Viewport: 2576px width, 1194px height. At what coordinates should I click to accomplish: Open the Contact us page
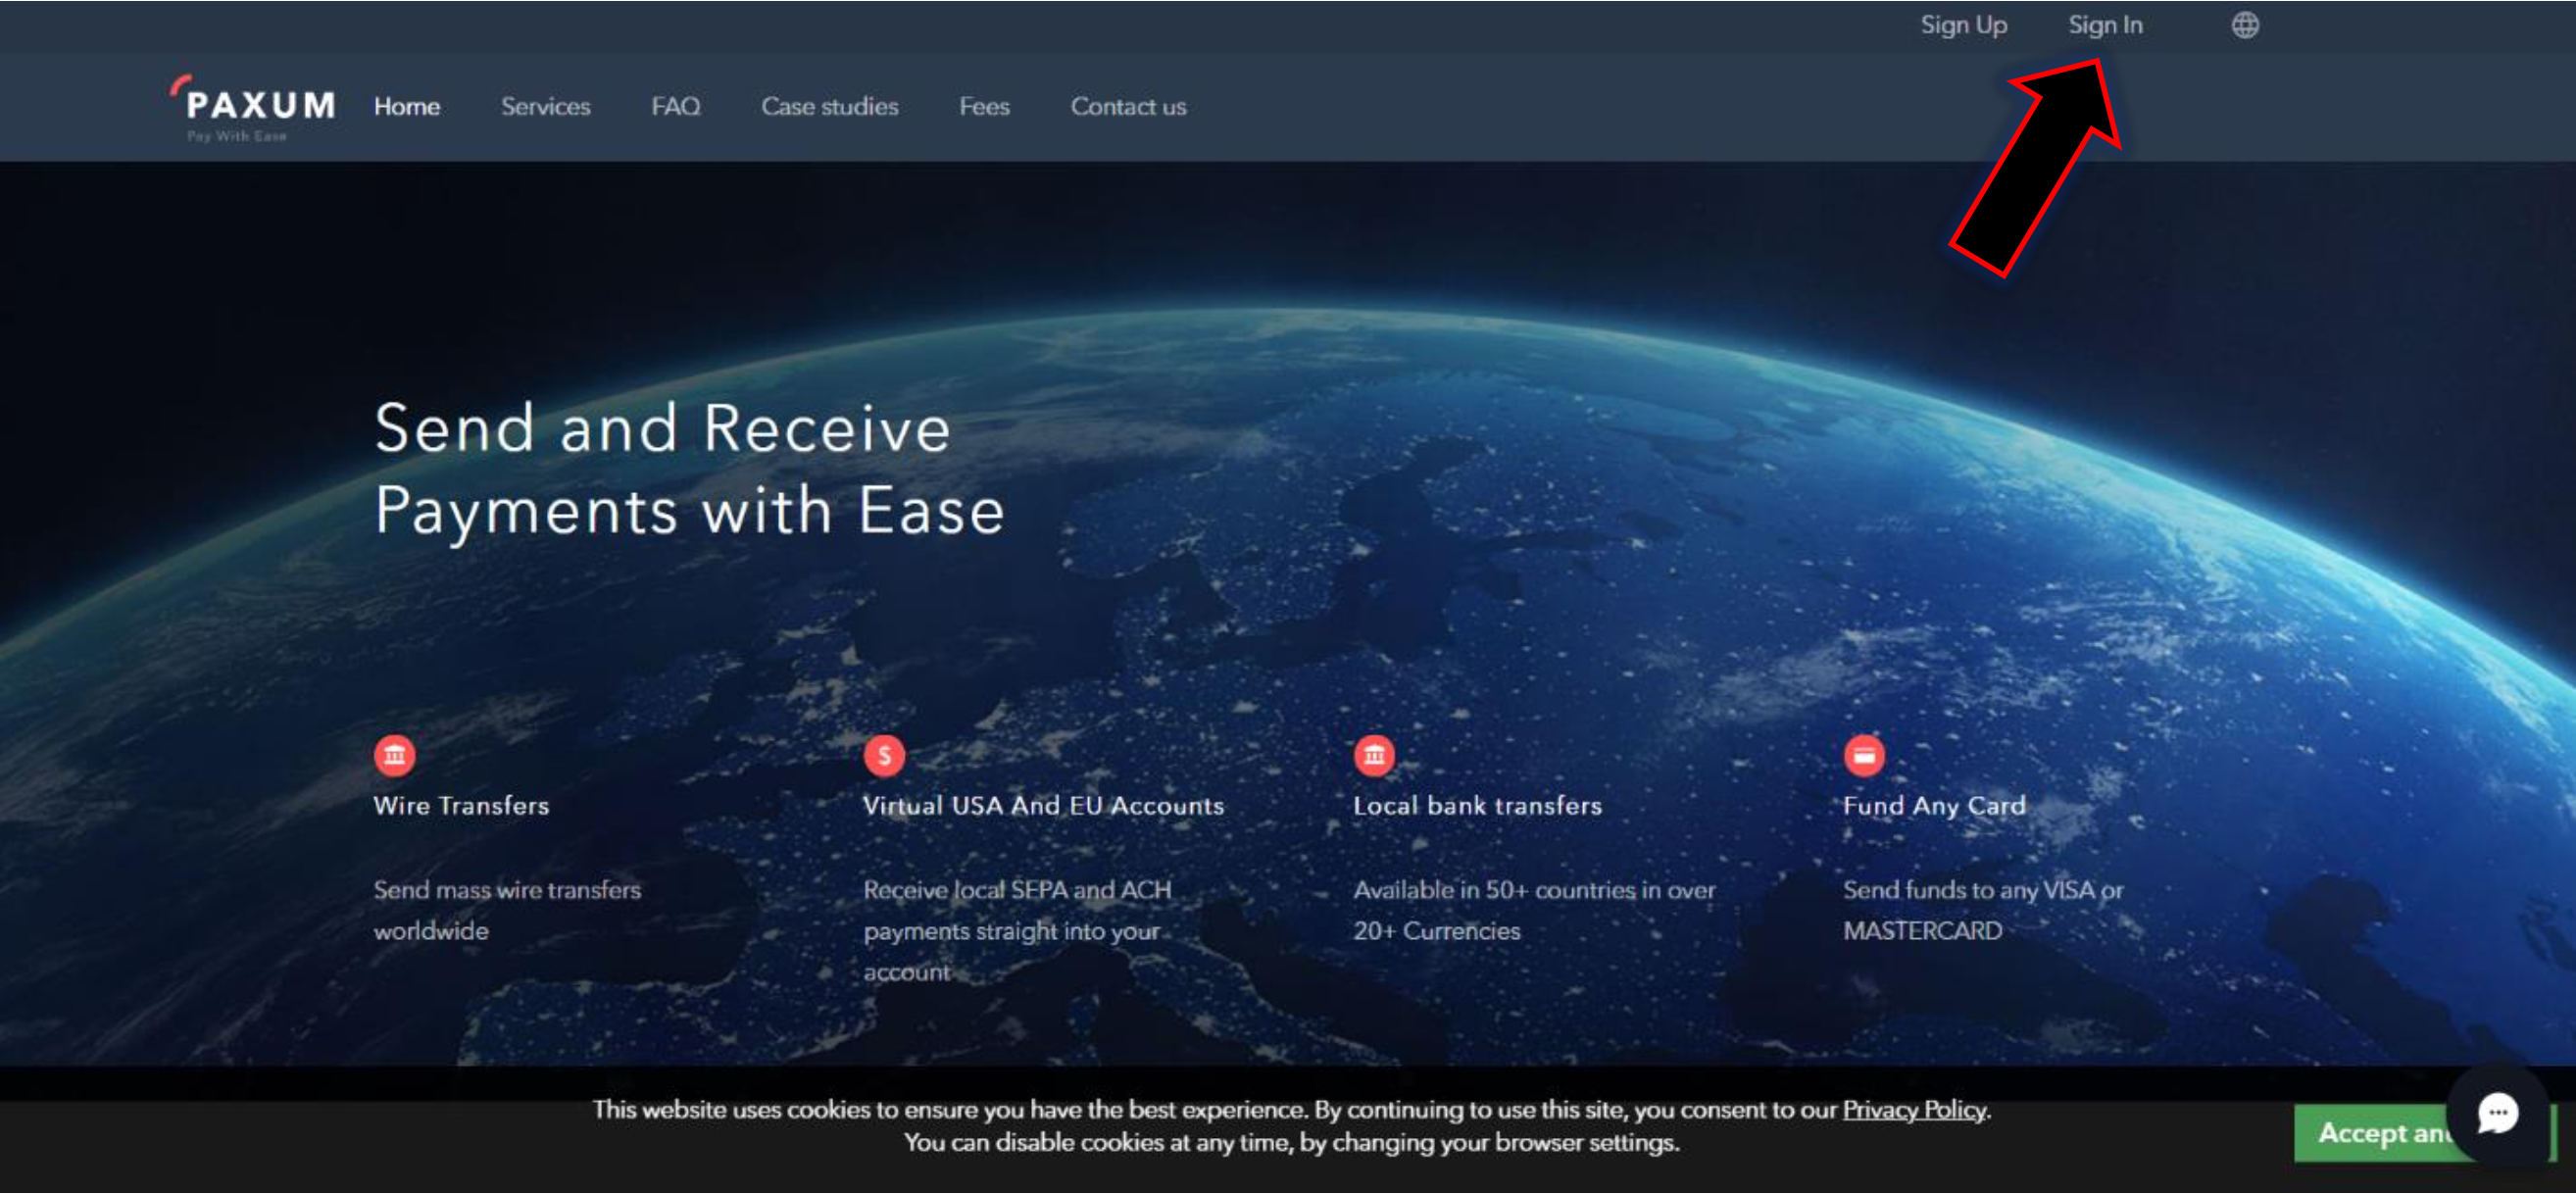click(x=1128, y=106)
